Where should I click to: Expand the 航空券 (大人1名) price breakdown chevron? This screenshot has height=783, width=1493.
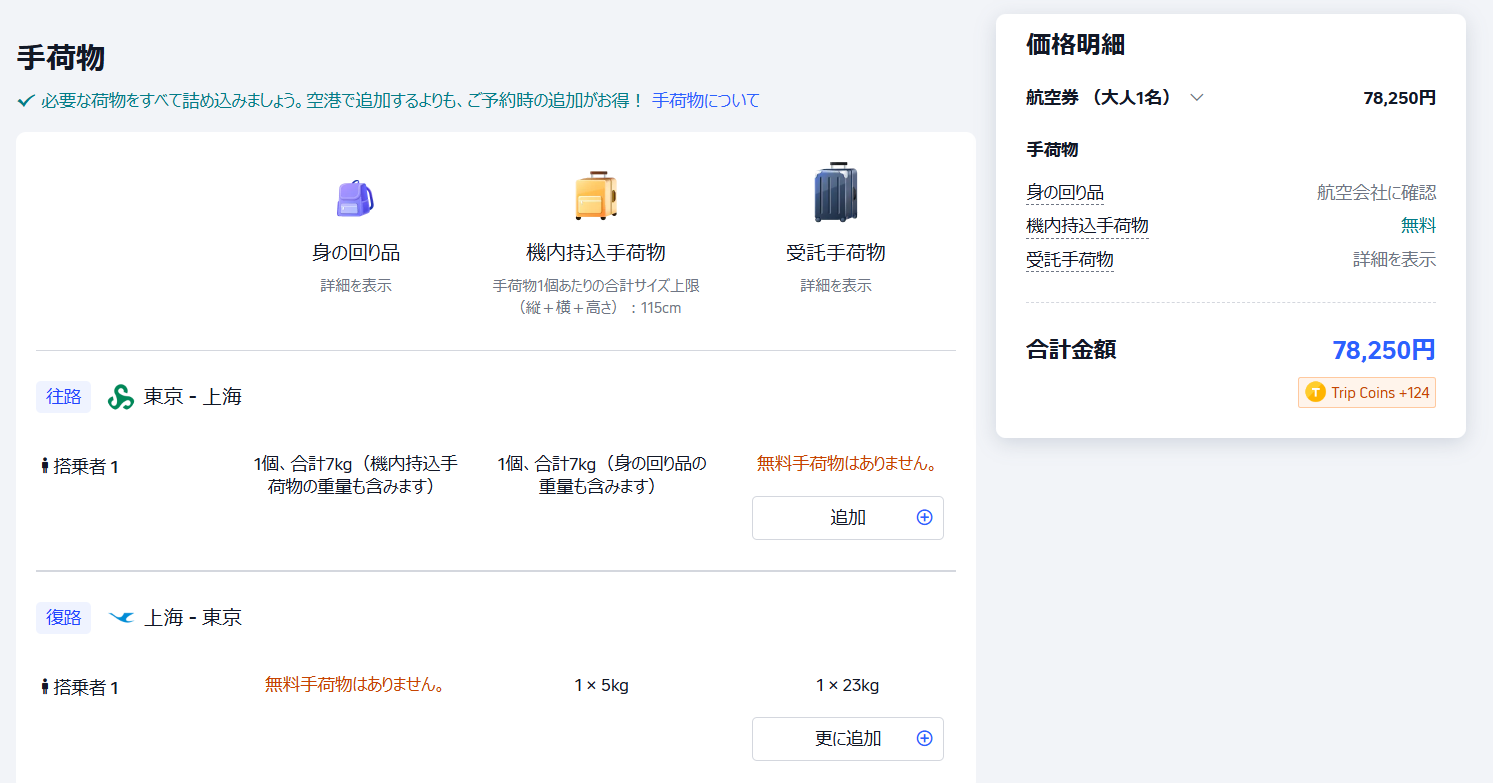1196,98
